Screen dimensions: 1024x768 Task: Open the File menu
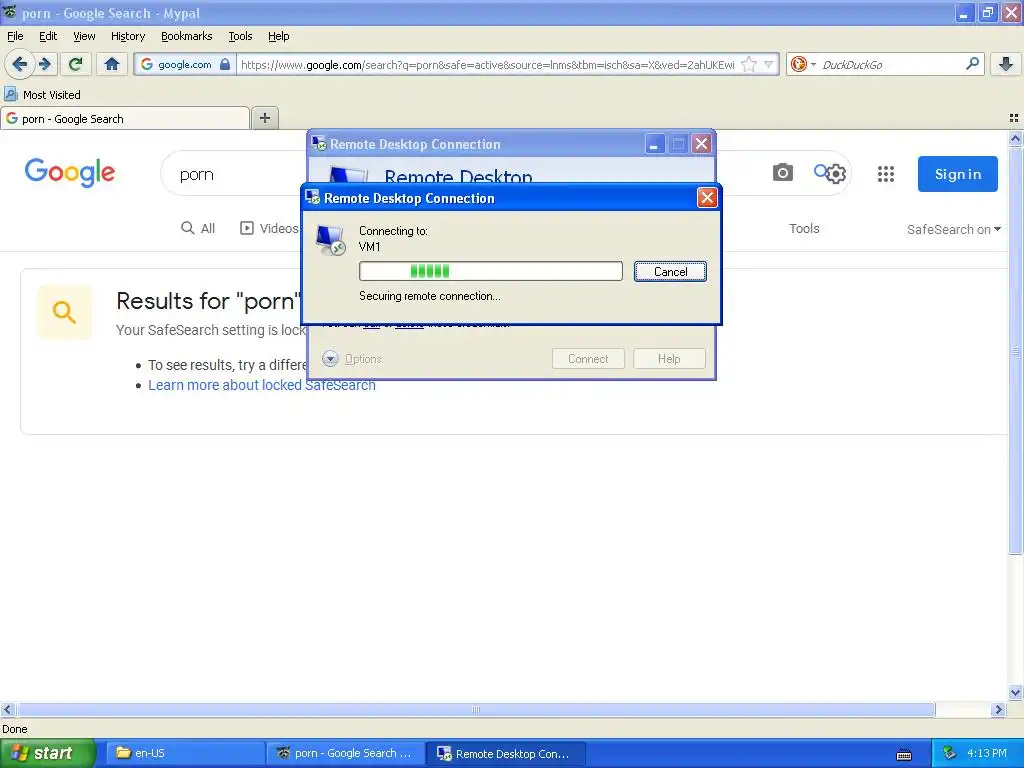pos(15,36)
